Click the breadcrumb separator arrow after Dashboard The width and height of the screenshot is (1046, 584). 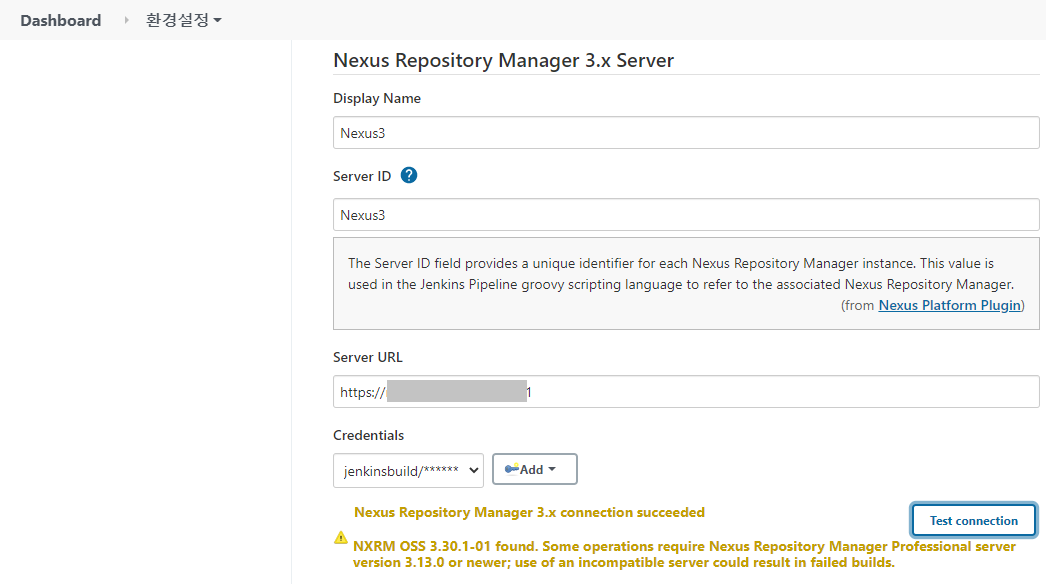click(x=125, y=20)
